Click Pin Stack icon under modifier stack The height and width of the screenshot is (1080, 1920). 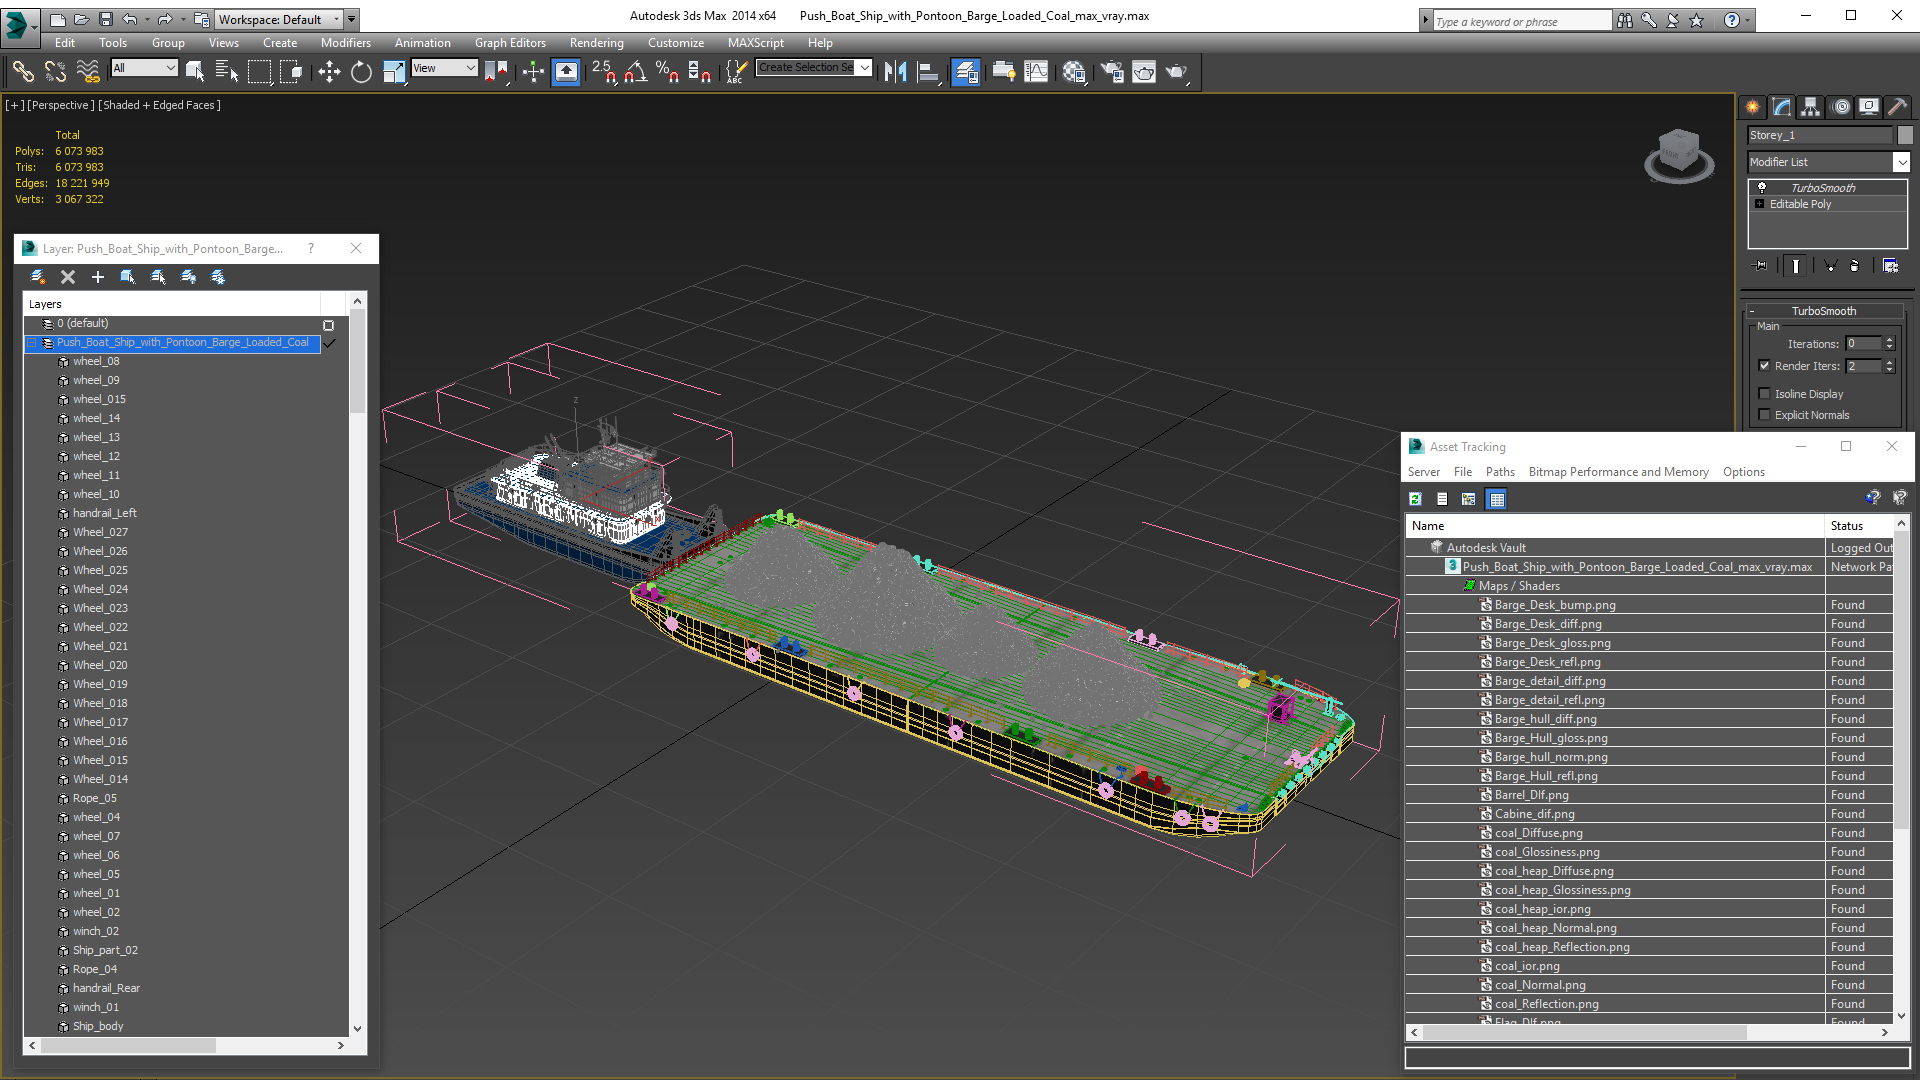coord(1761,266)
